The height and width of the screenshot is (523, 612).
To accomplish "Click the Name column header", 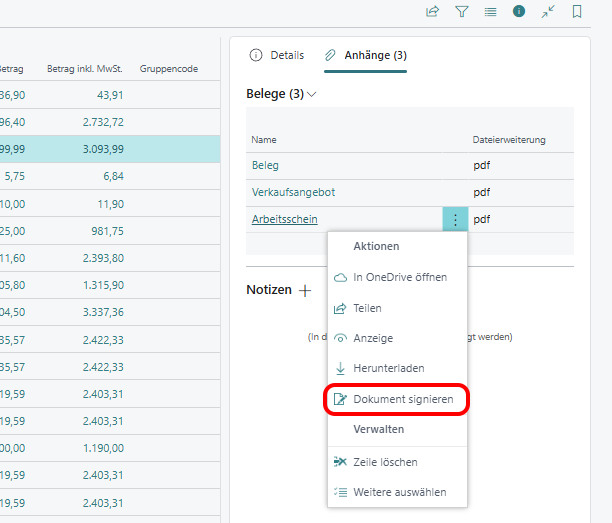I will click(264, 140).
